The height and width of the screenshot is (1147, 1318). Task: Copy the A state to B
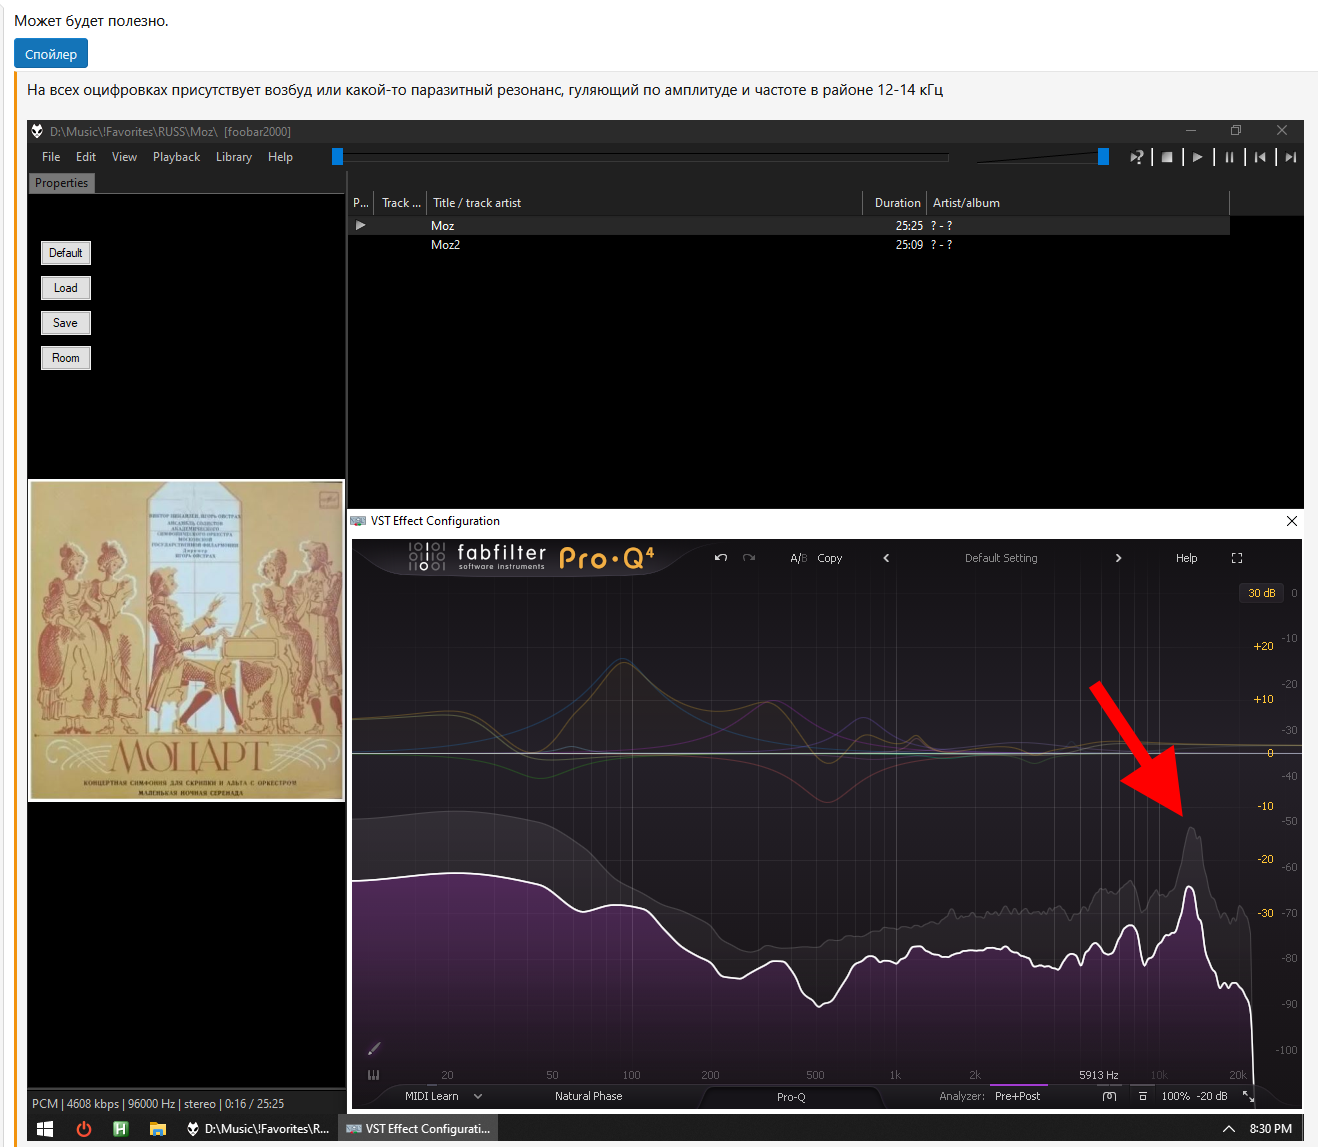click(830, 558)
